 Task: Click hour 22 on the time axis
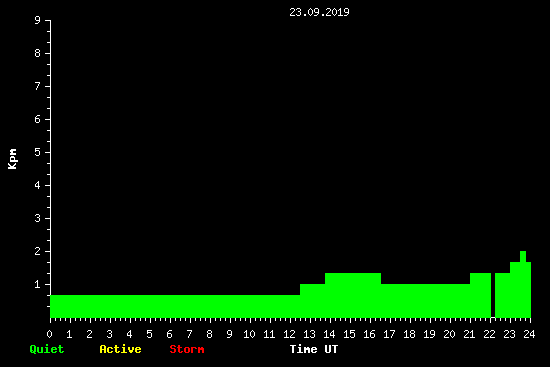pos(489,334)
